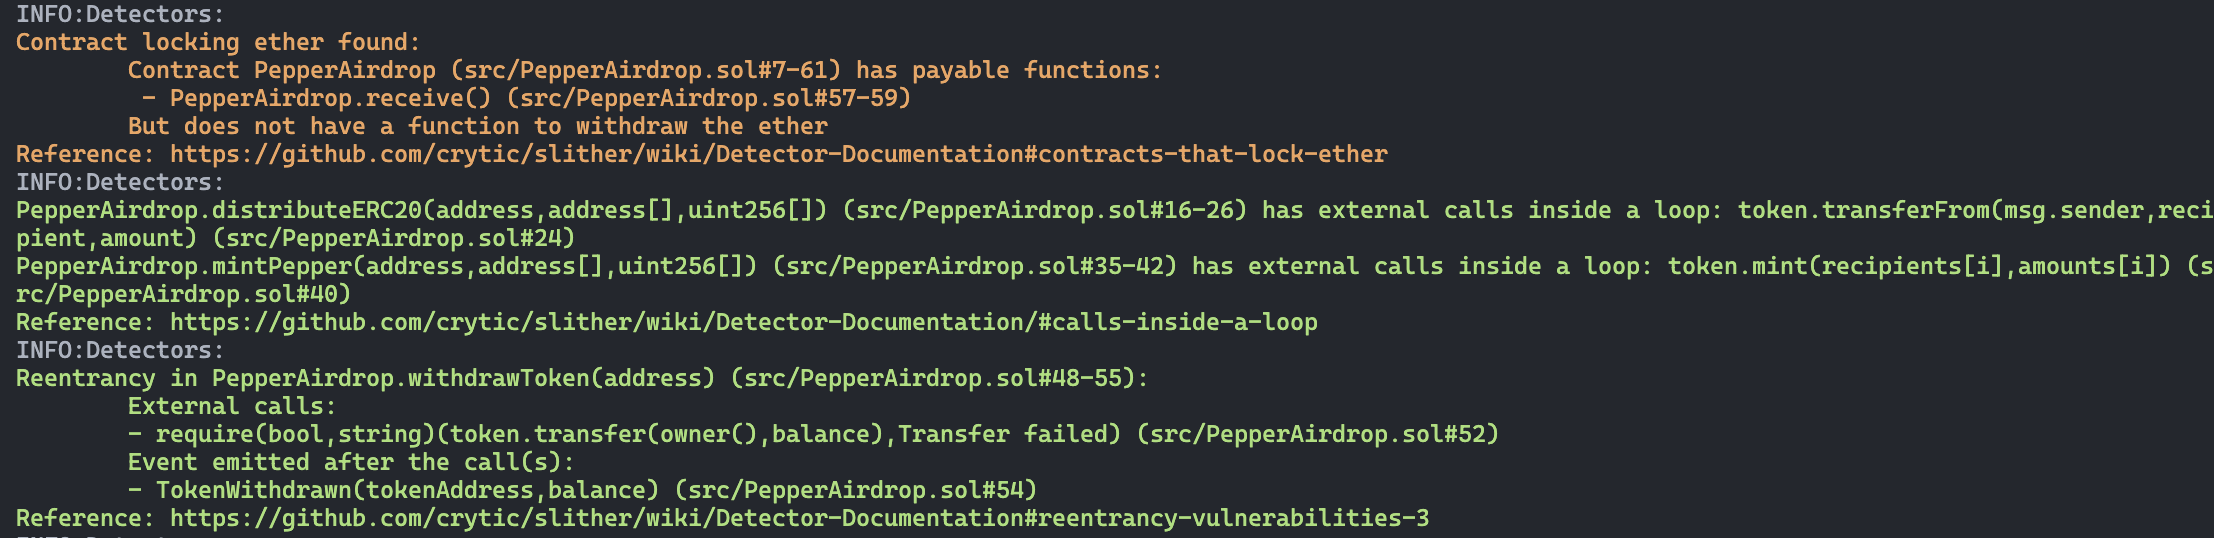Open the reentrancy-vulnerabilities-3 reference URL
Screen dimensions: 2214x538
(x=800, y=518)
